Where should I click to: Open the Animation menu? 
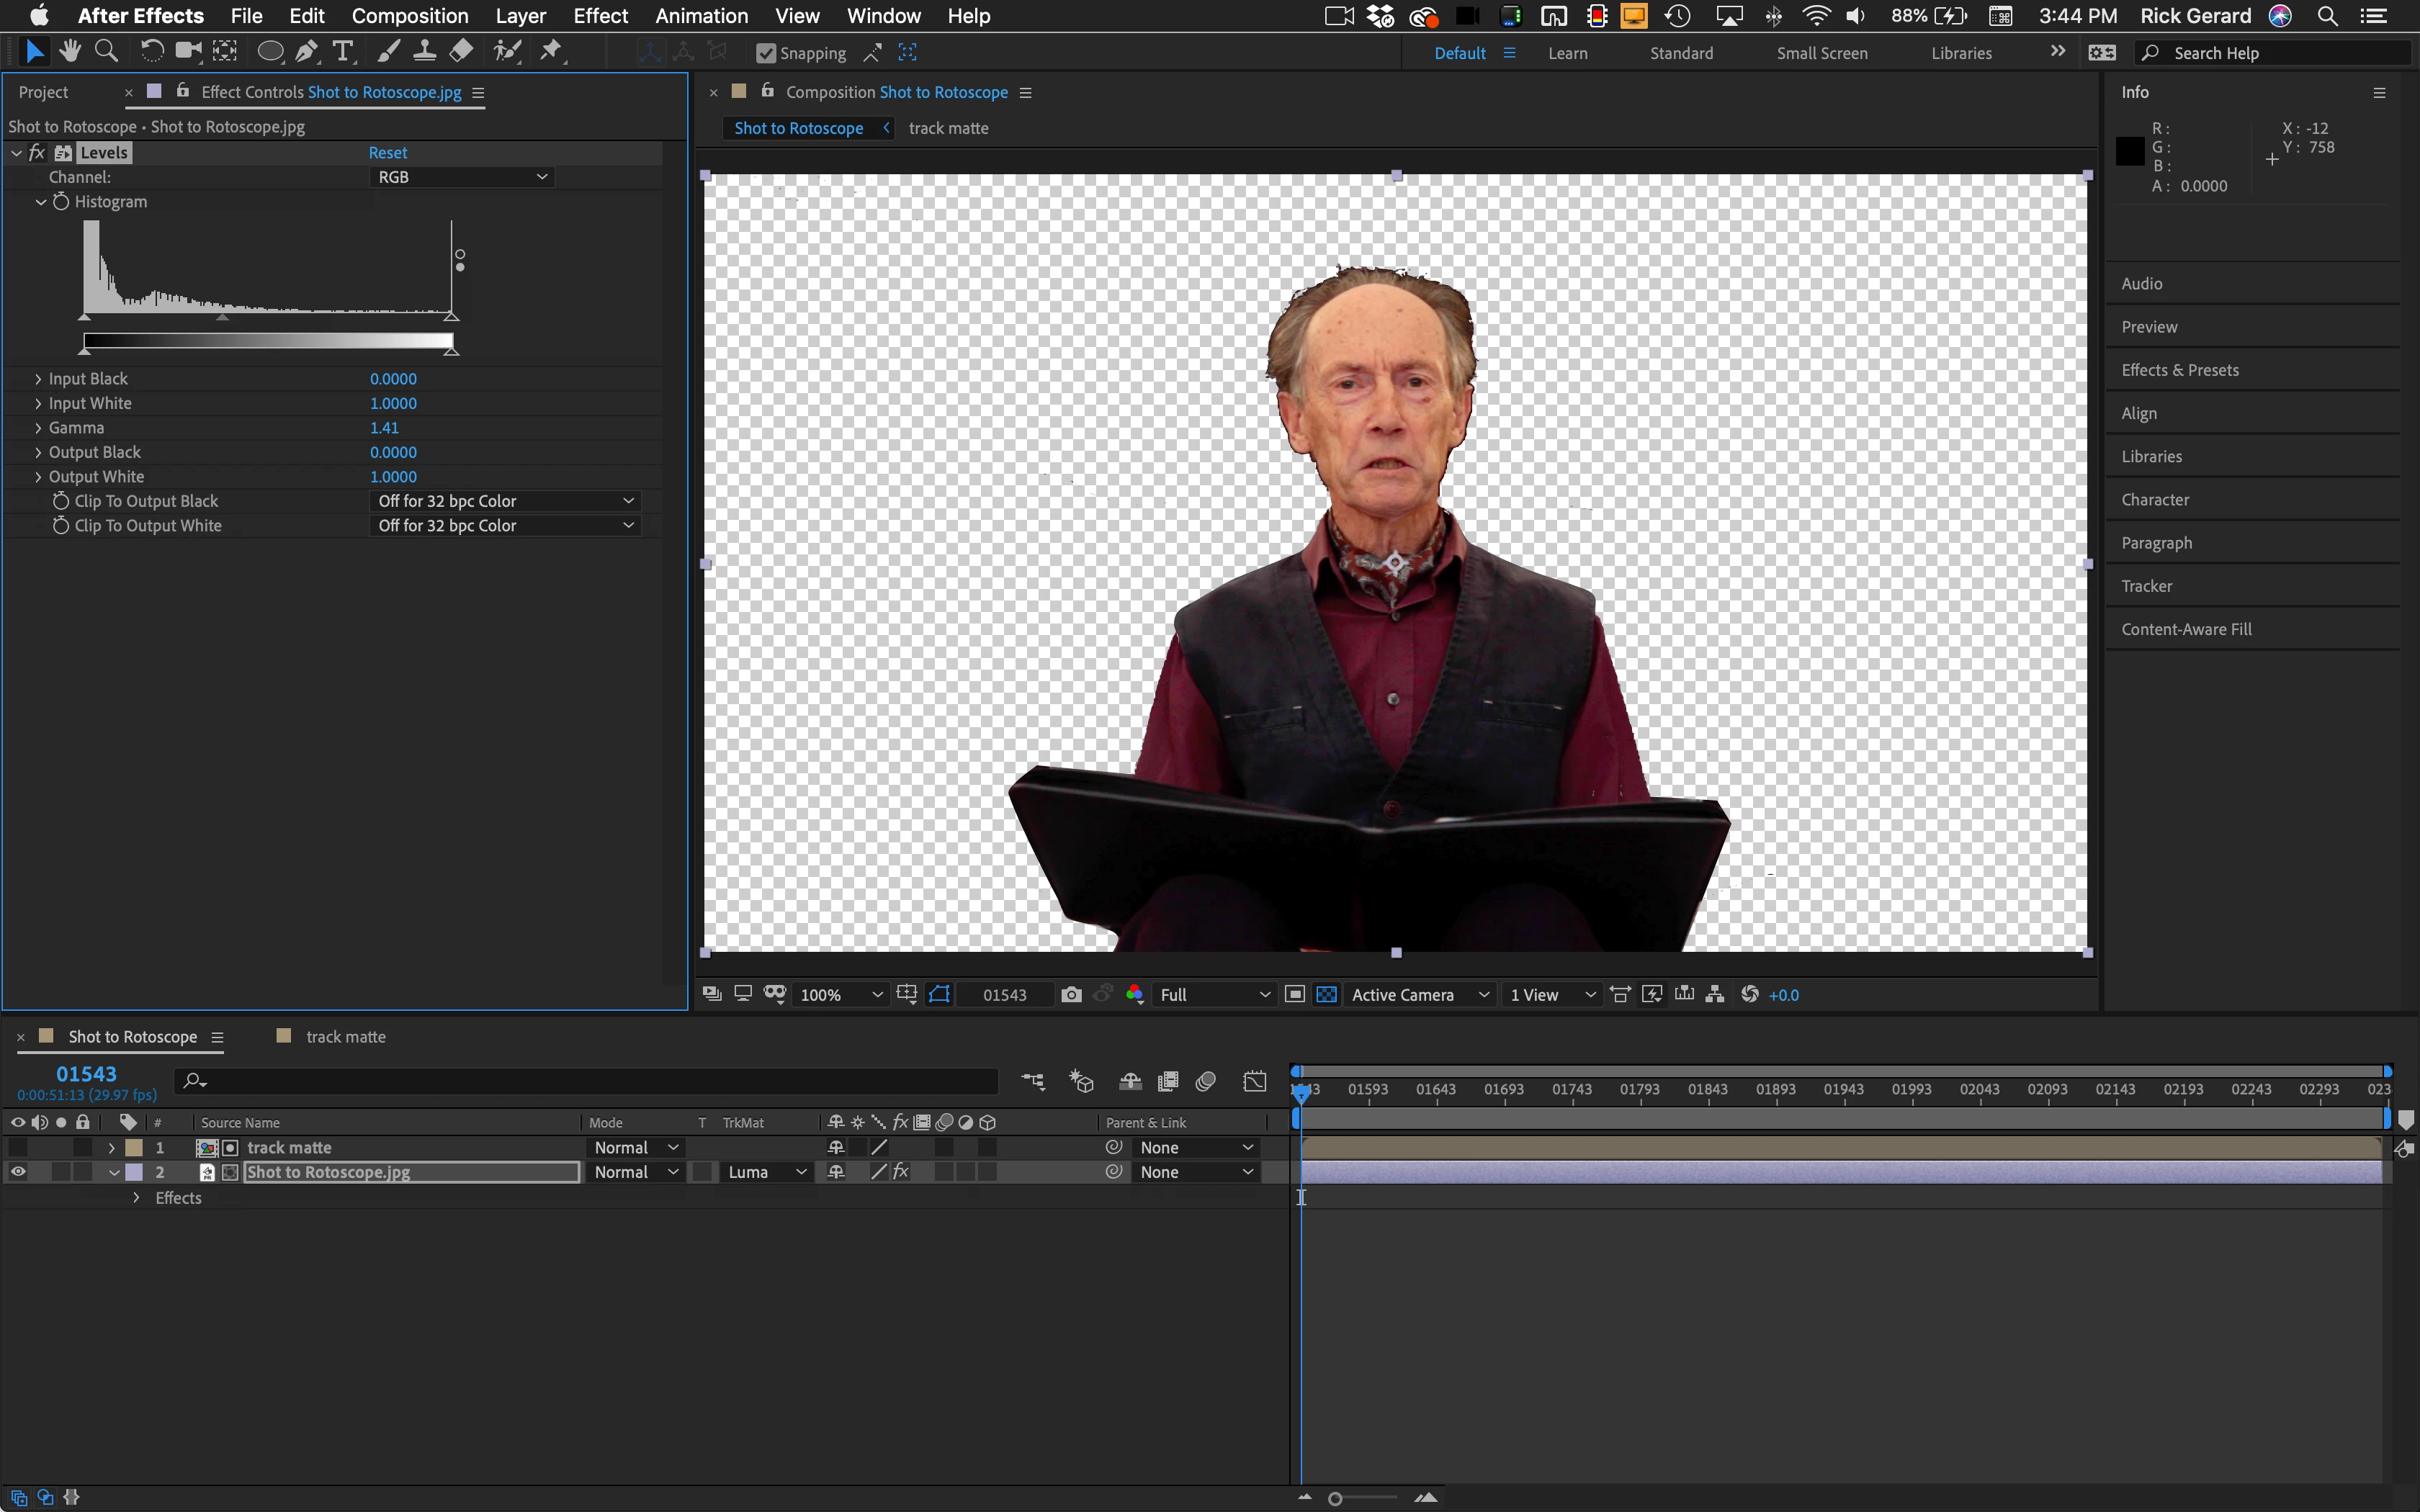(x=701, y=16)
